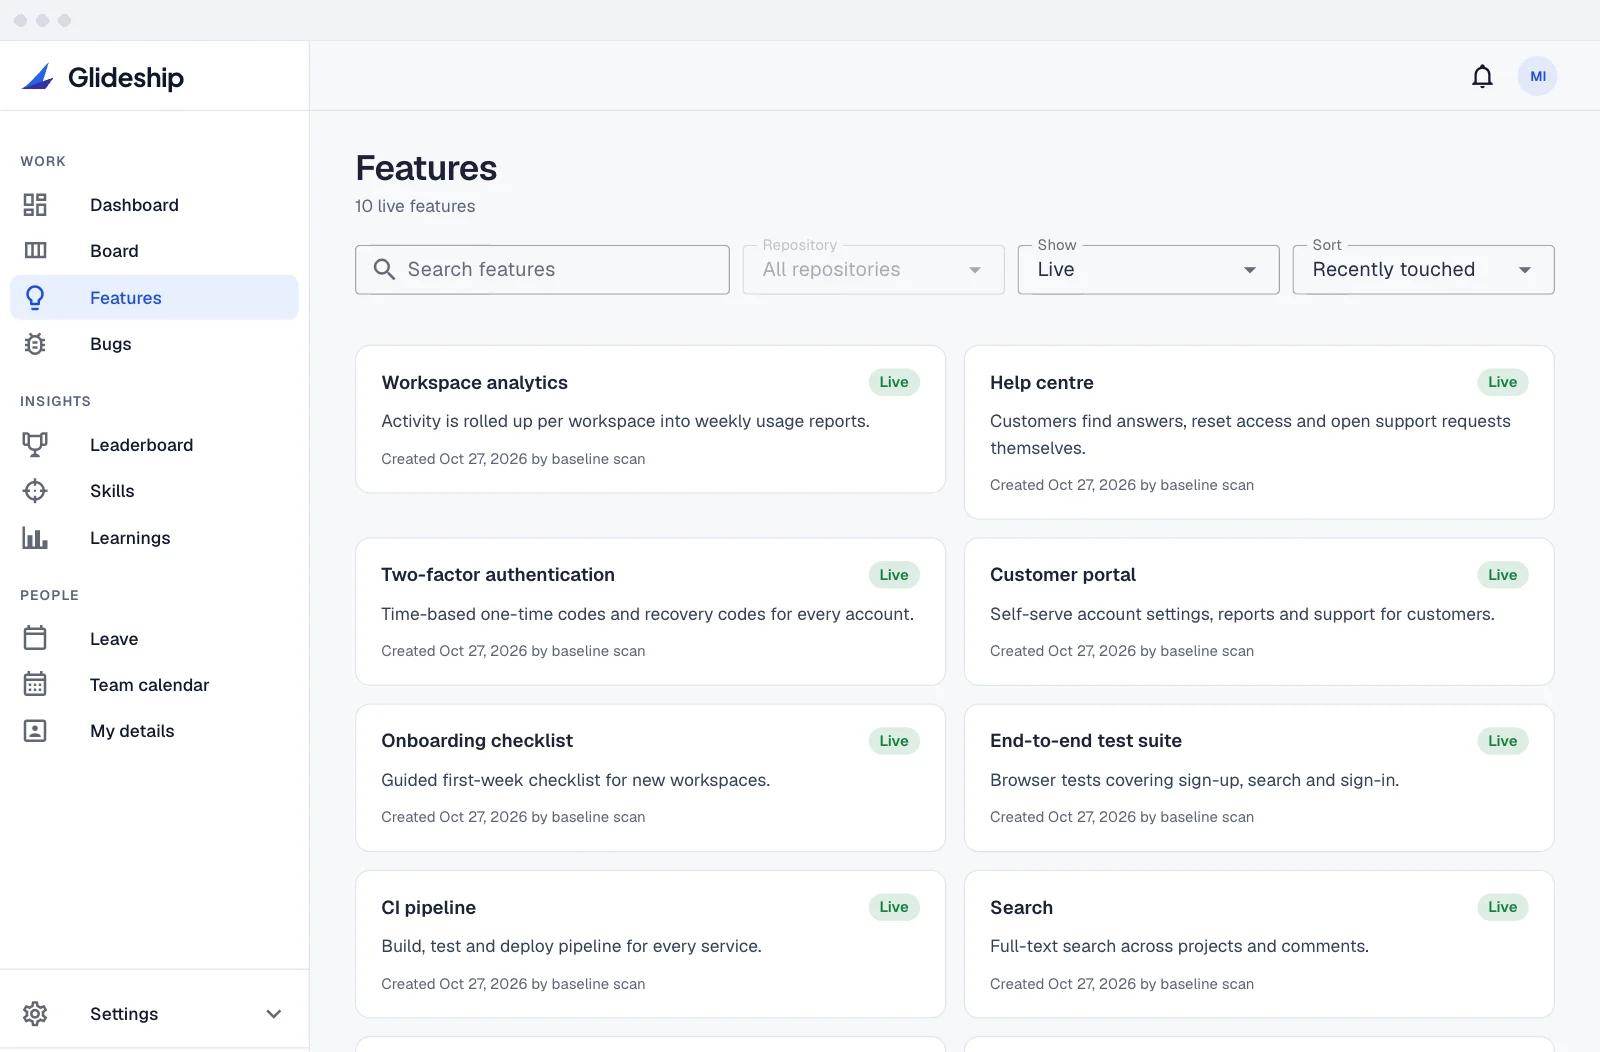The width and height of the screenshot is (1600, 1052).
Task: Open the Show filter dropdown
Action: click(1148, 270)
